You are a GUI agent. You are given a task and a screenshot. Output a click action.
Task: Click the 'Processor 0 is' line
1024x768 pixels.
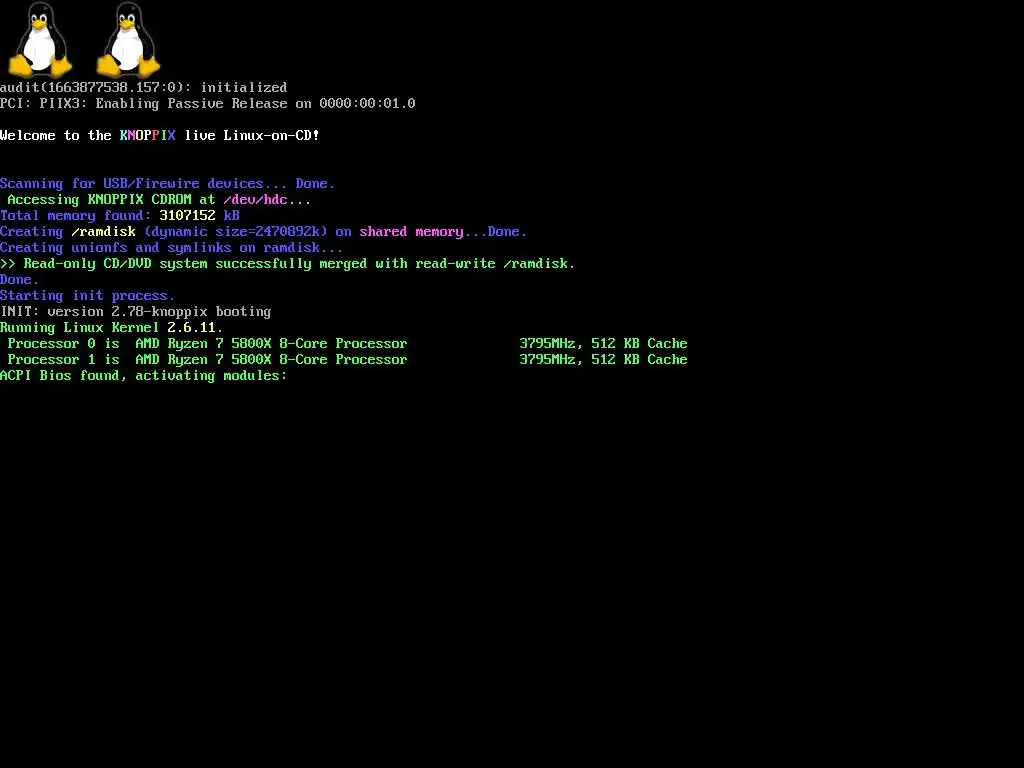point(347,344)
